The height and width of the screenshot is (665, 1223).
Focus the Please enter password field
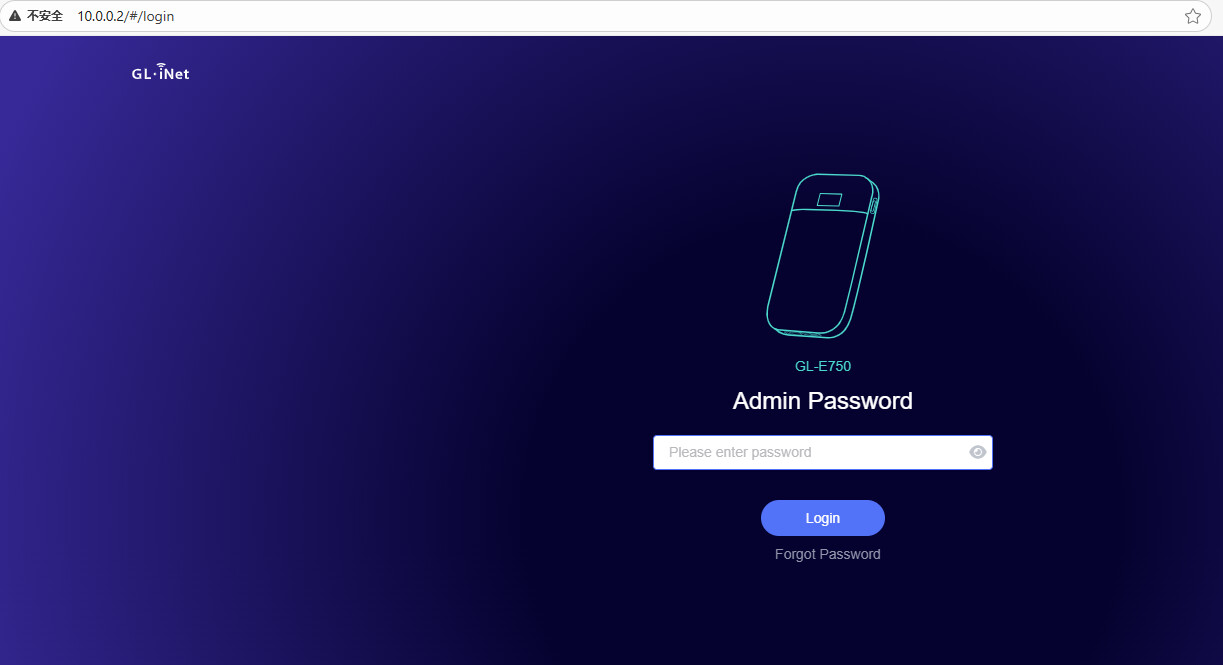tap(823, 452)
